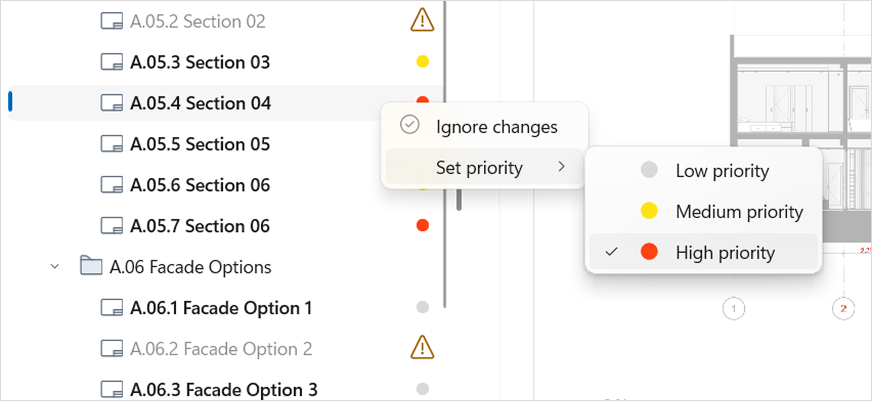Select Low priority option
The image size is (872, 402).
tap(722, 171)
